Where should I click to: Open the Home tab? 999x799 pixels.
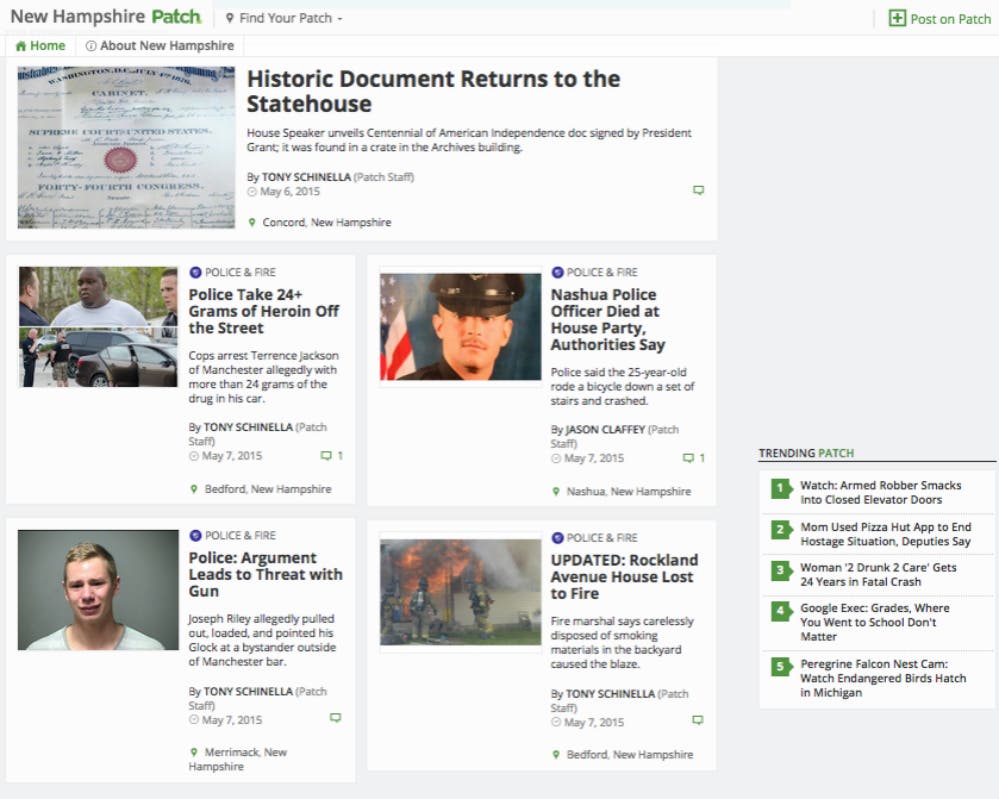(x=41, y=46)
